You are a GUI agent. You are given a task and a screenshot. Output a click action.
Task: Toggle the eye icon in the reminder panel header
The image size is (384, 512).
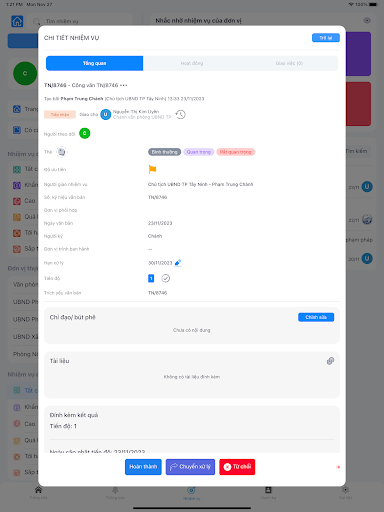367,21
